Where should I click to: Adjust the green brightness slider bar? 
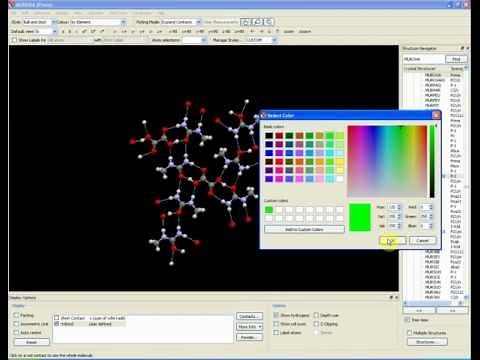coord(432,161)
